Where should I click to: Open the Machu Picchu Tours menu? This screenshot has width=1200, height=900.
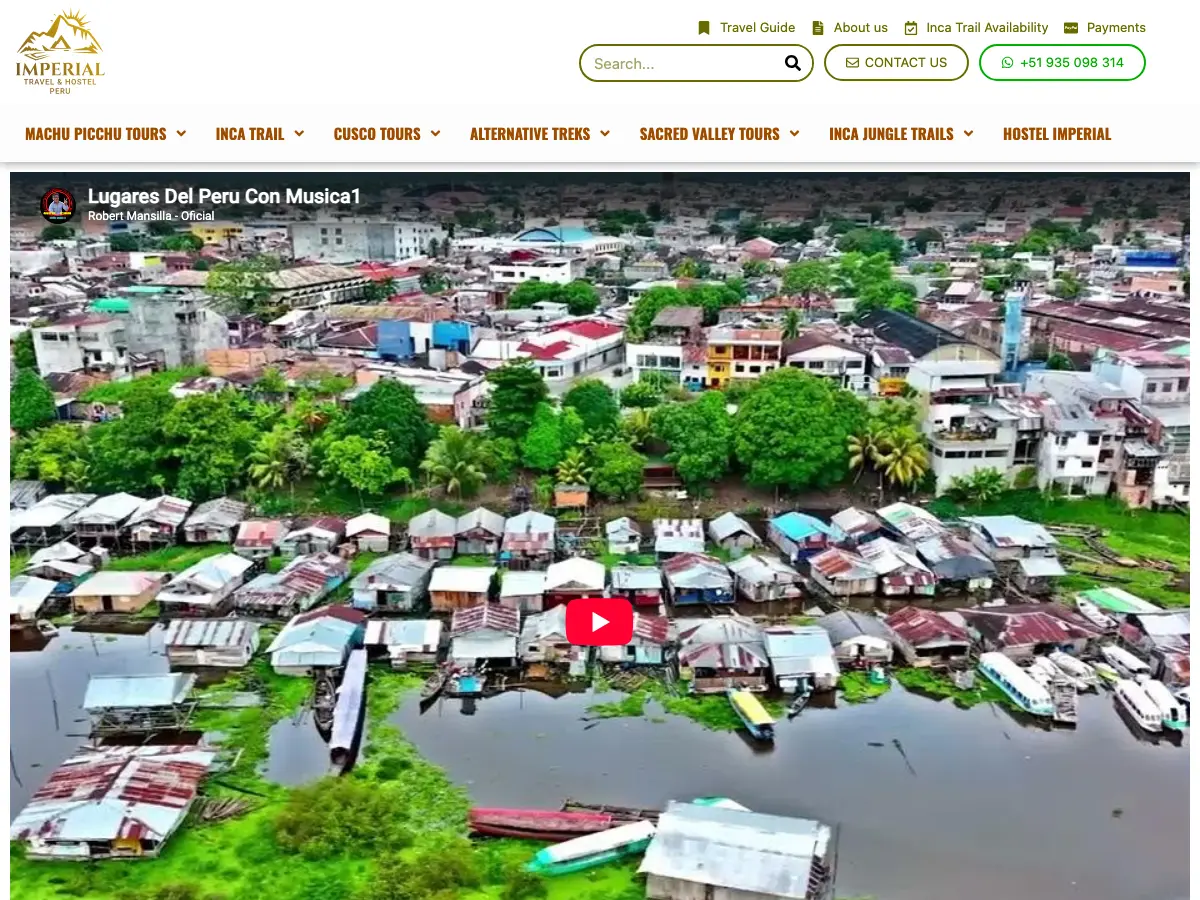(96, 133)
